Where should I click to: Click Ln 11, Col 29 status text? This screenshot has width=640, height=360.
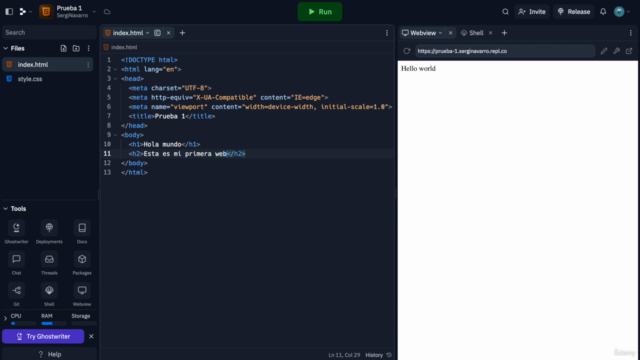click(x=344, y=355)
